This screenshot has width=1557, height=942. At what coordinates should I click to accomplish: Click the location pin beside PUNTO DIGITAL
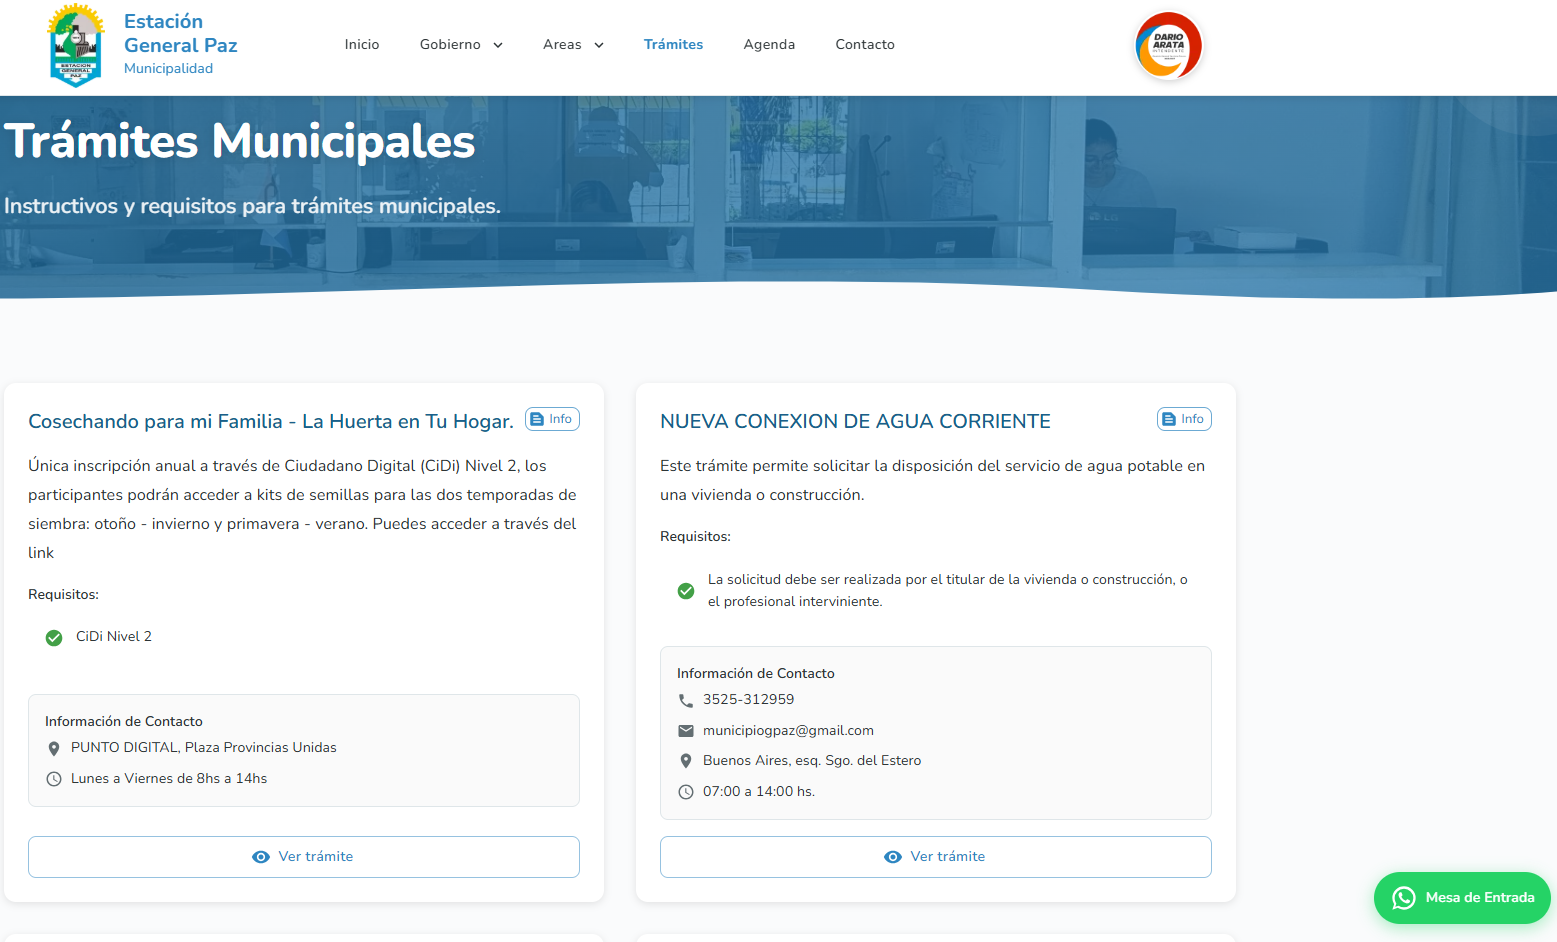click(x=54, y=747)
